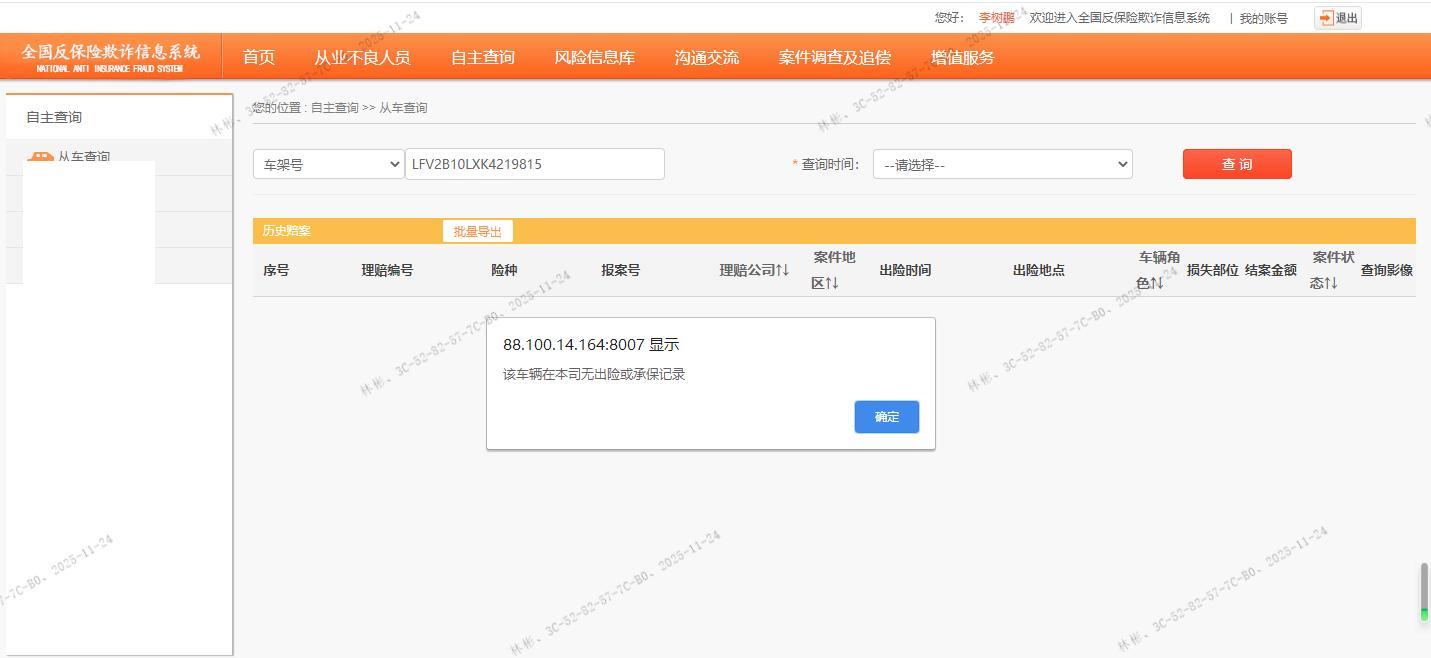Viewport: 1431px width, 658px height.
Task: Open the 增值服务 menu
Action: tap(962, 57)
